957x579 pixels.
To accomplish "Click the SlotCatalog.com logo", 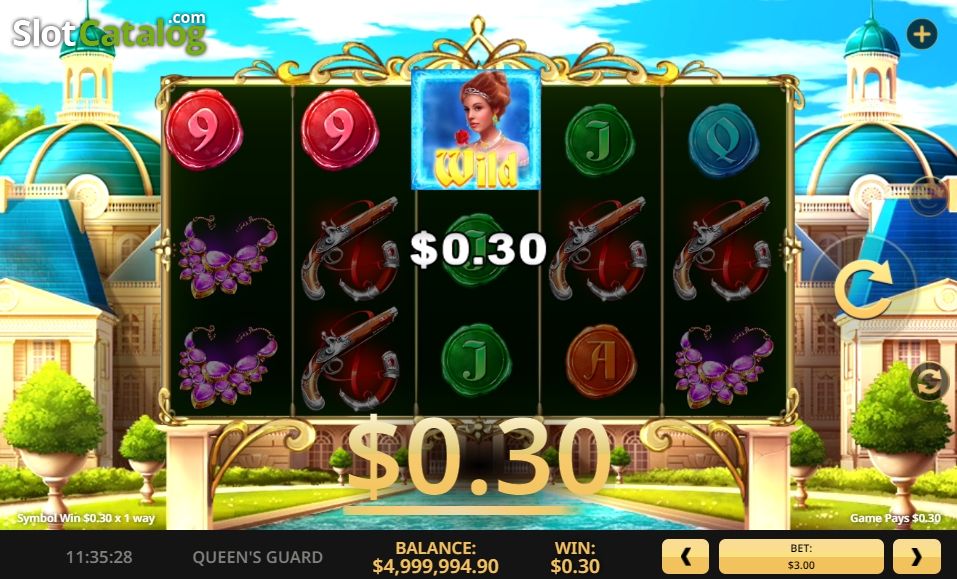I will pos(109,32).
